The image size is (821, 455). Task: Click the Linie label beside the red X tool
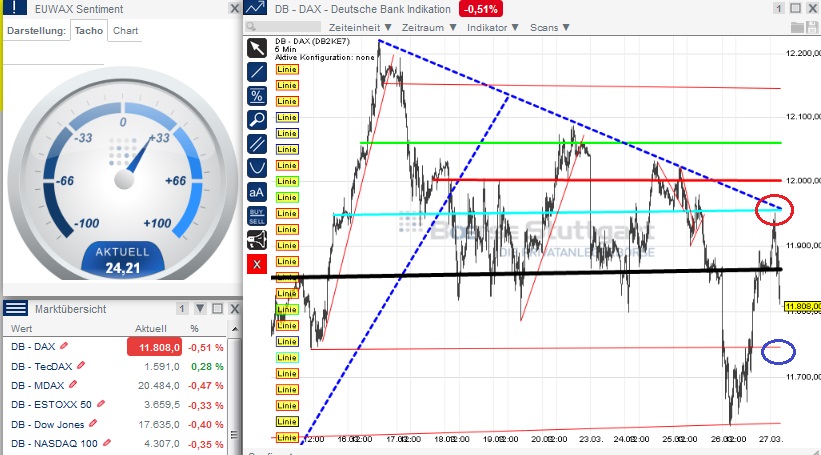click(287, 261)
